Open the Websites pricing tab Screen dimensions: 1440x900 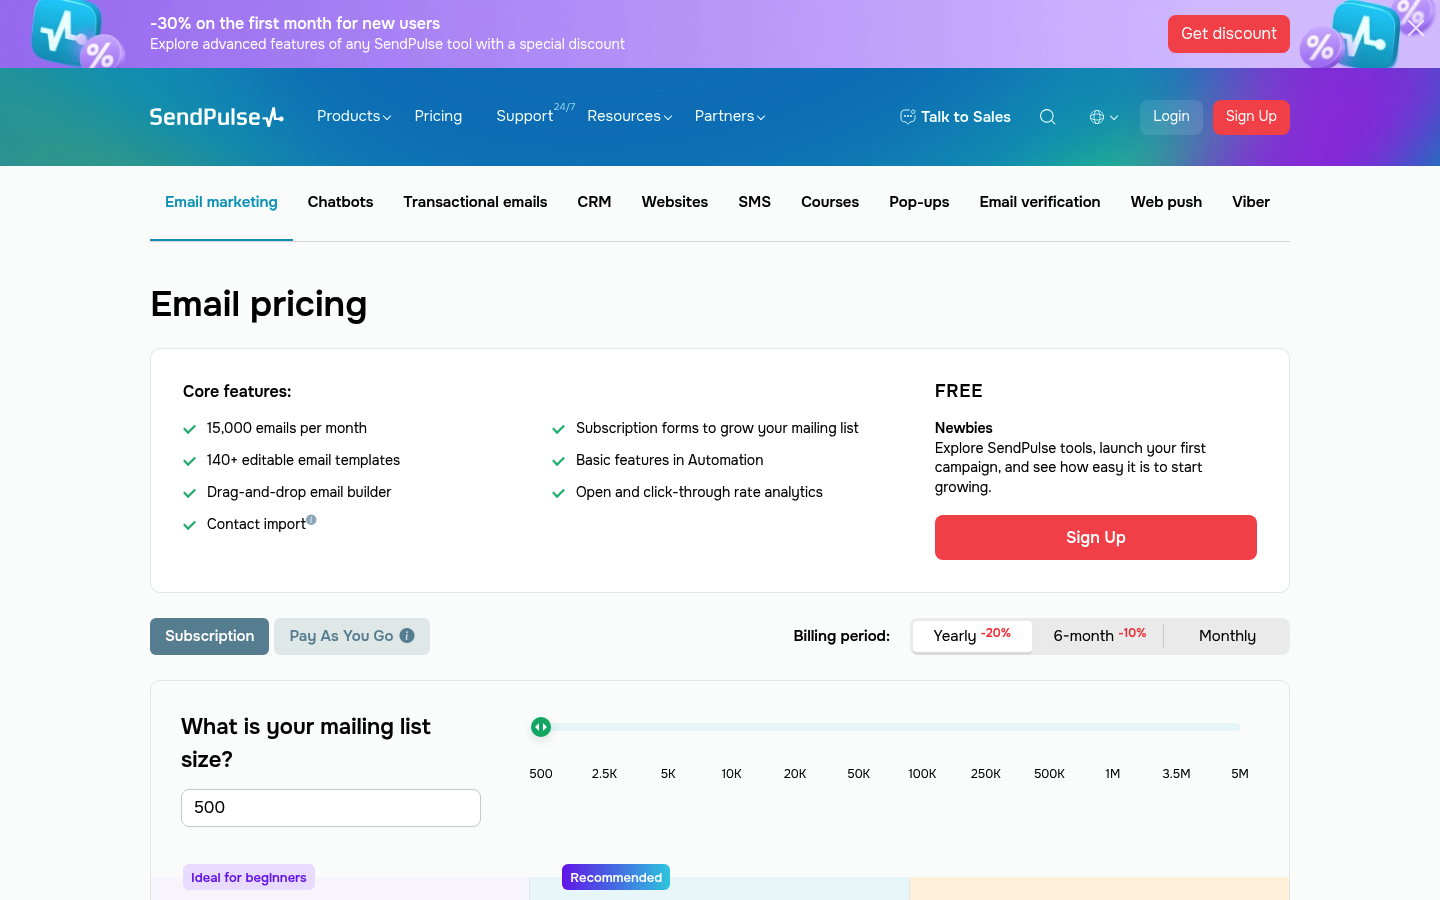(675, 202)
